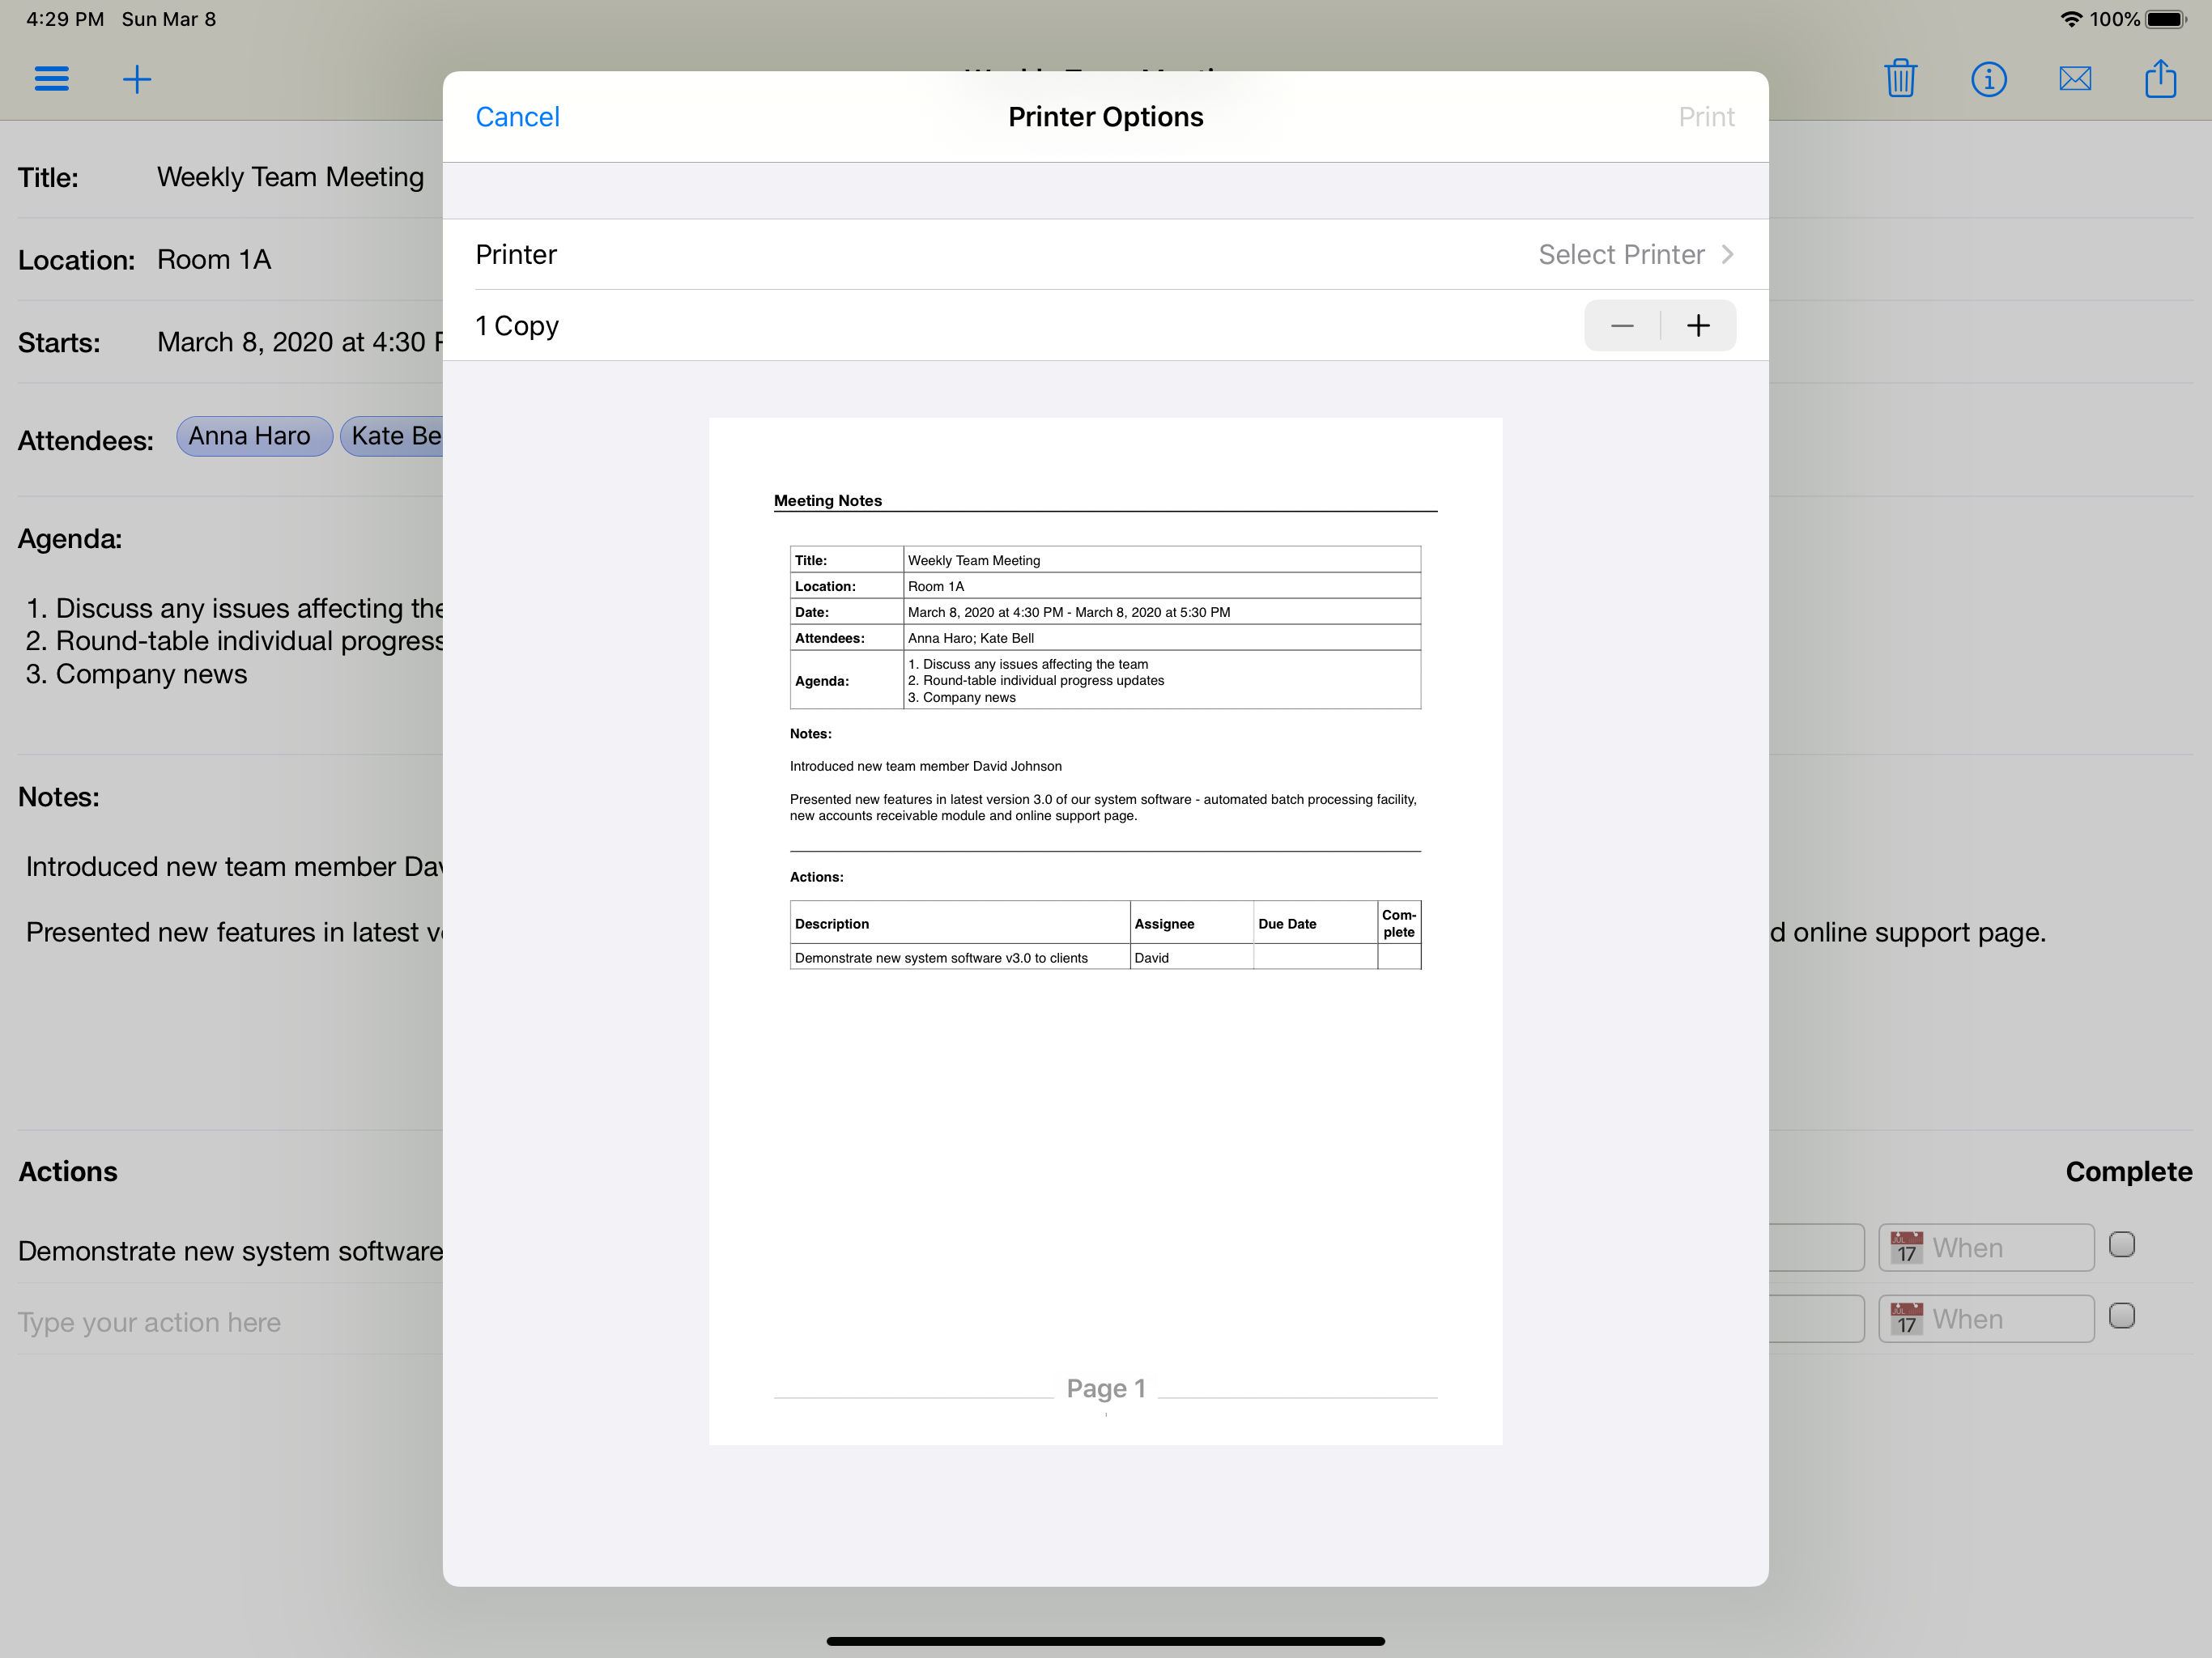2212x1658 pixels.
Task: Check Complete box for new action row
Action: 2121,1316
